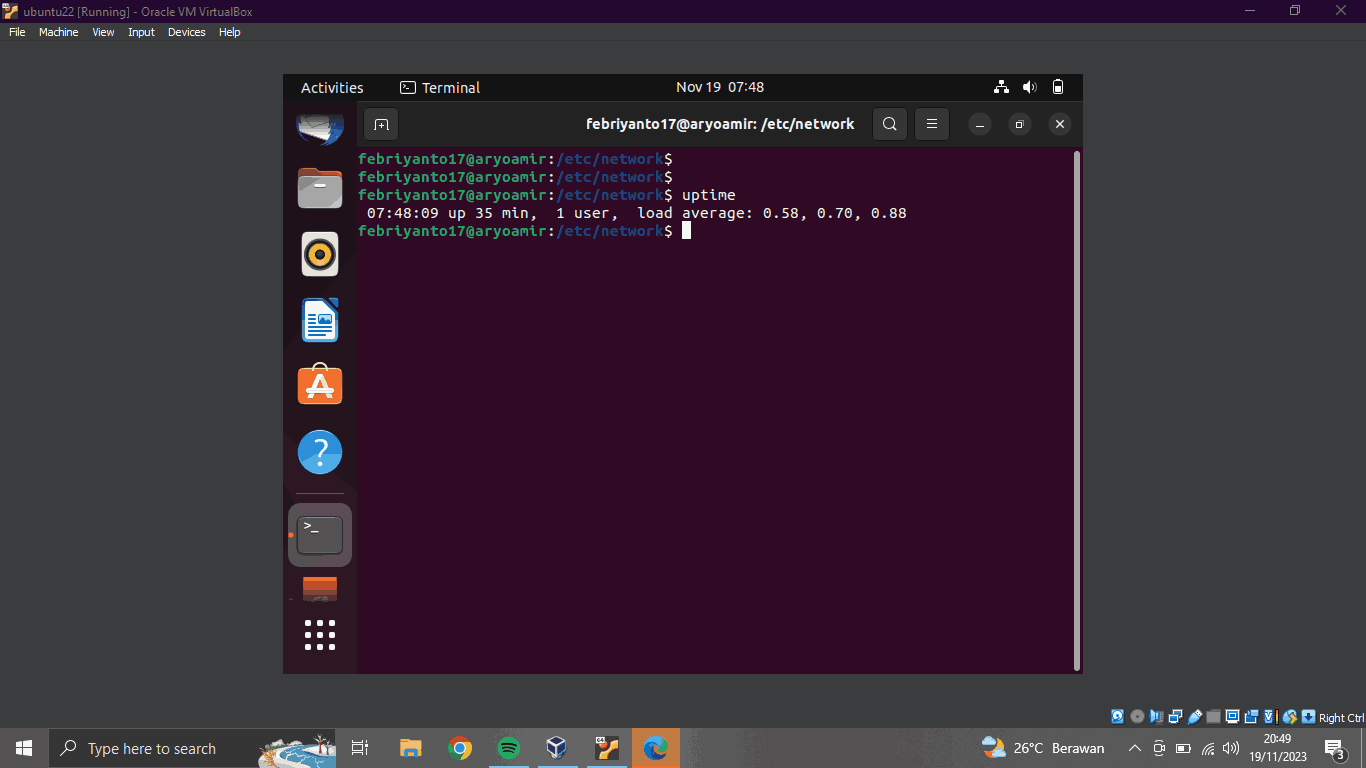The height and width of the screenshot is (768, 1366).
Task: Open VirtualBox Manager from the Windows taskbar
Action: (557, 748)
